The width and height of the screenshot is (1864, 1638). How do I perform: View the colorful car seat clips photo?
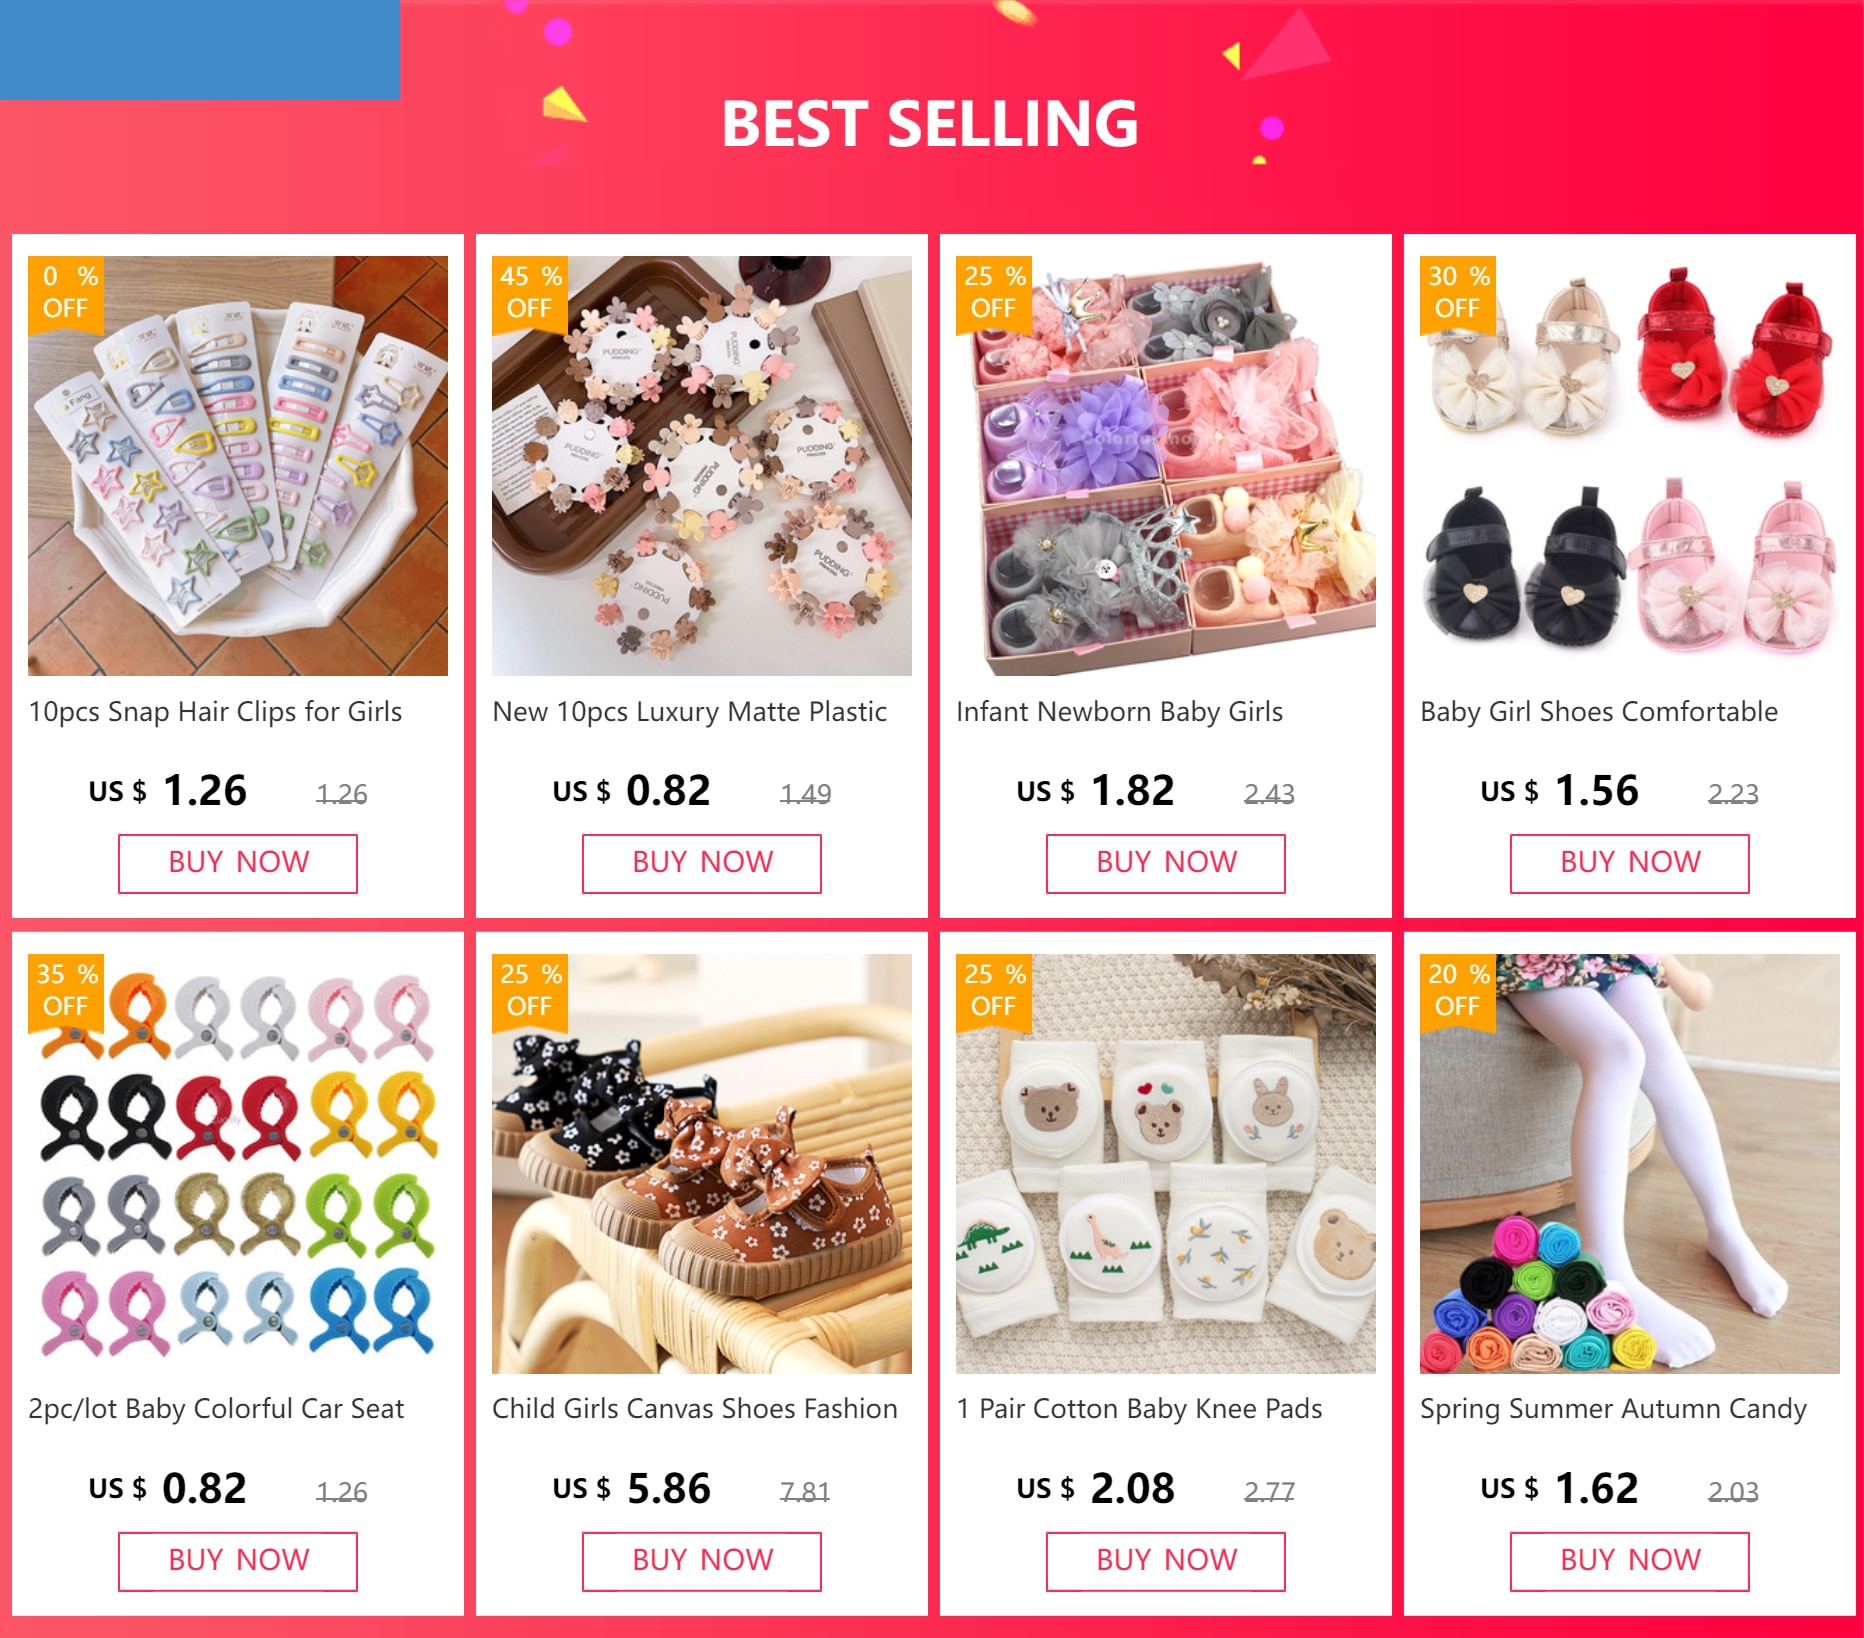(x=238, y=1164)
